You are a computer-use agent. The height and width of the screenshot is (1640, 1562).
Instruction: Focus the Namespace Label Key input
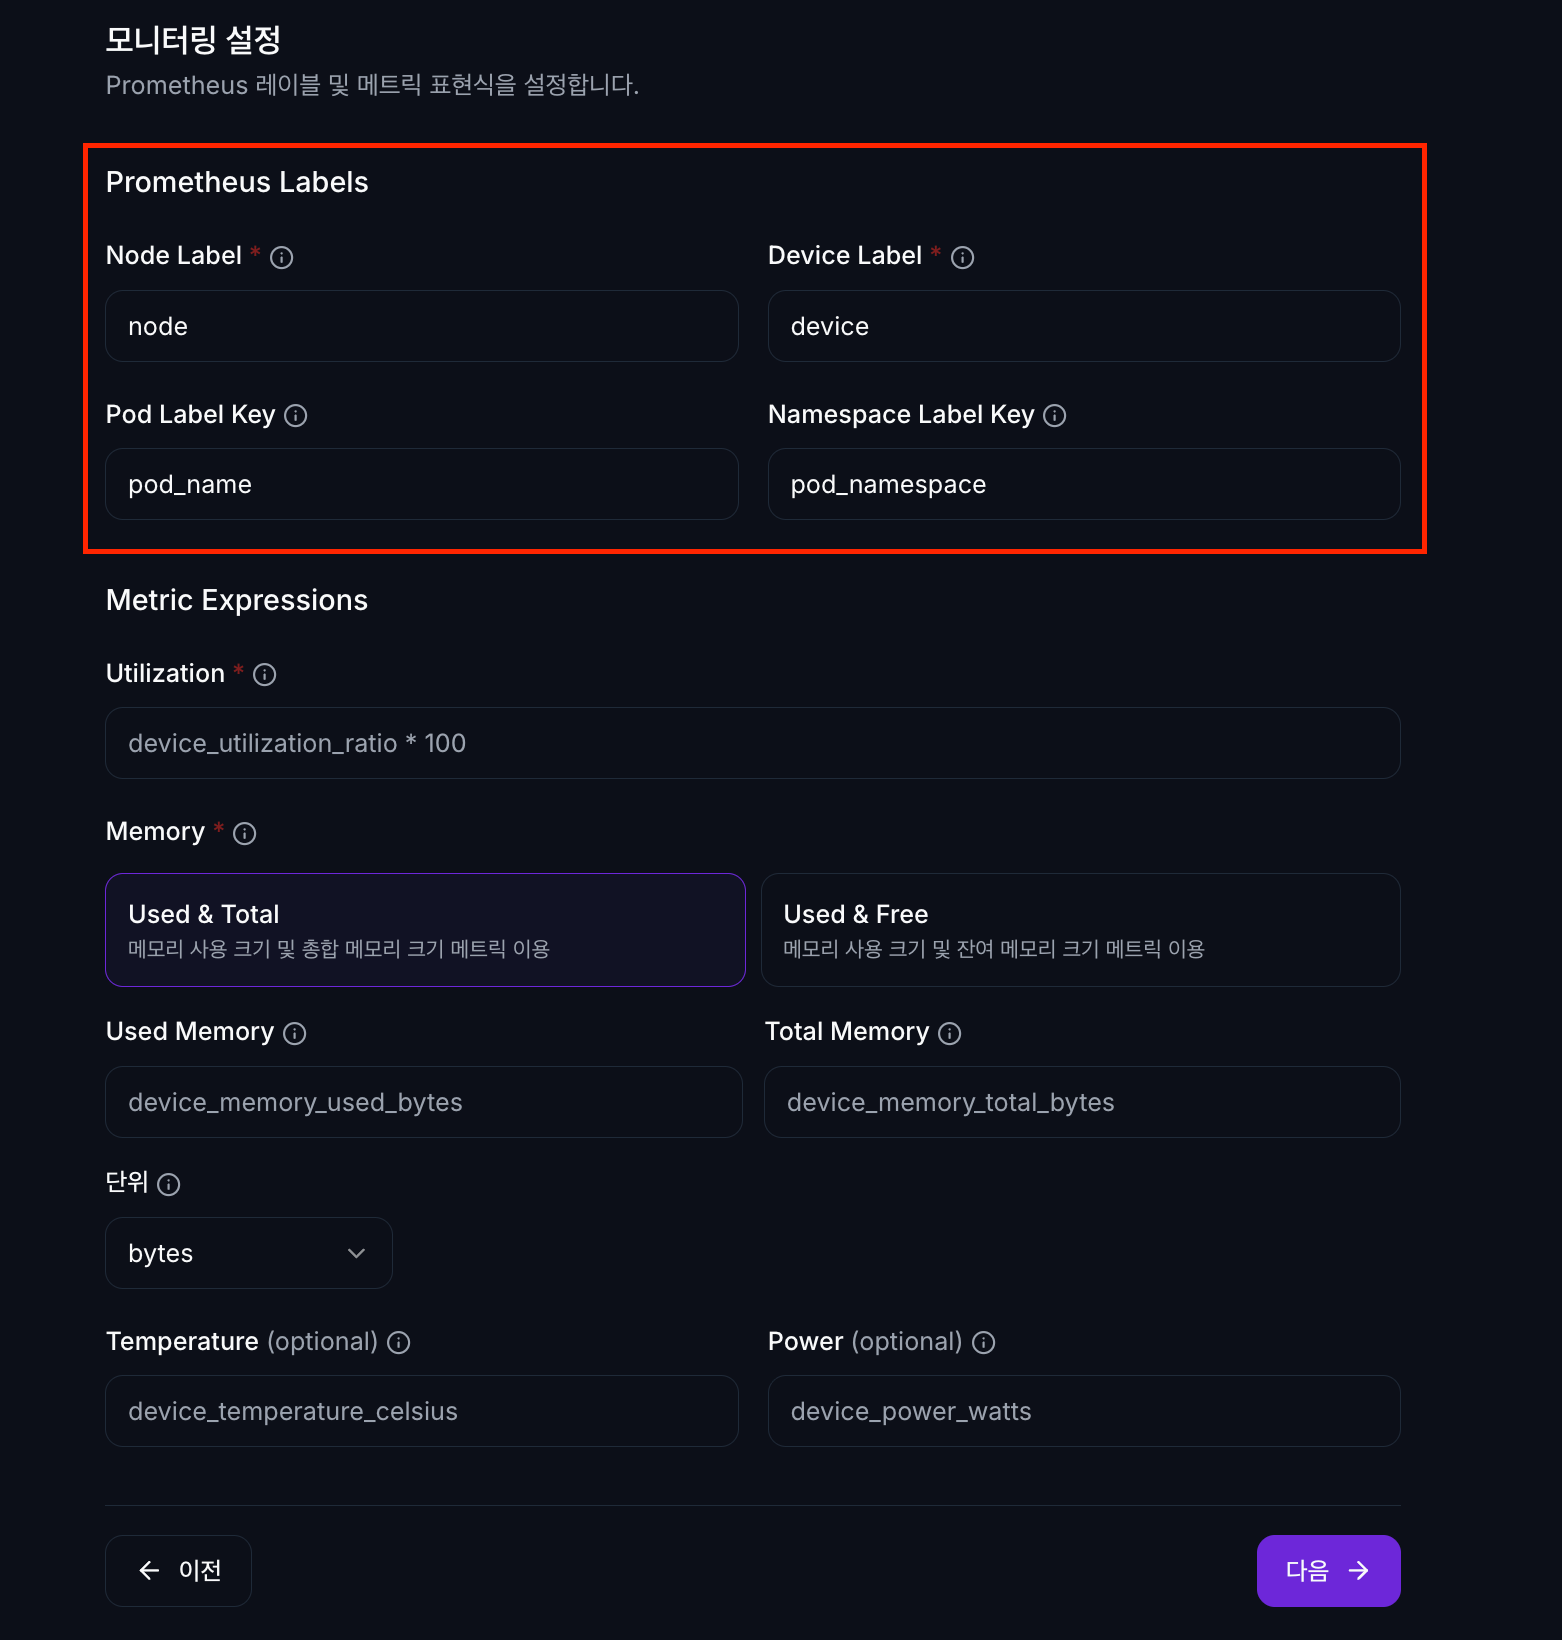[x=1084, y=484]
